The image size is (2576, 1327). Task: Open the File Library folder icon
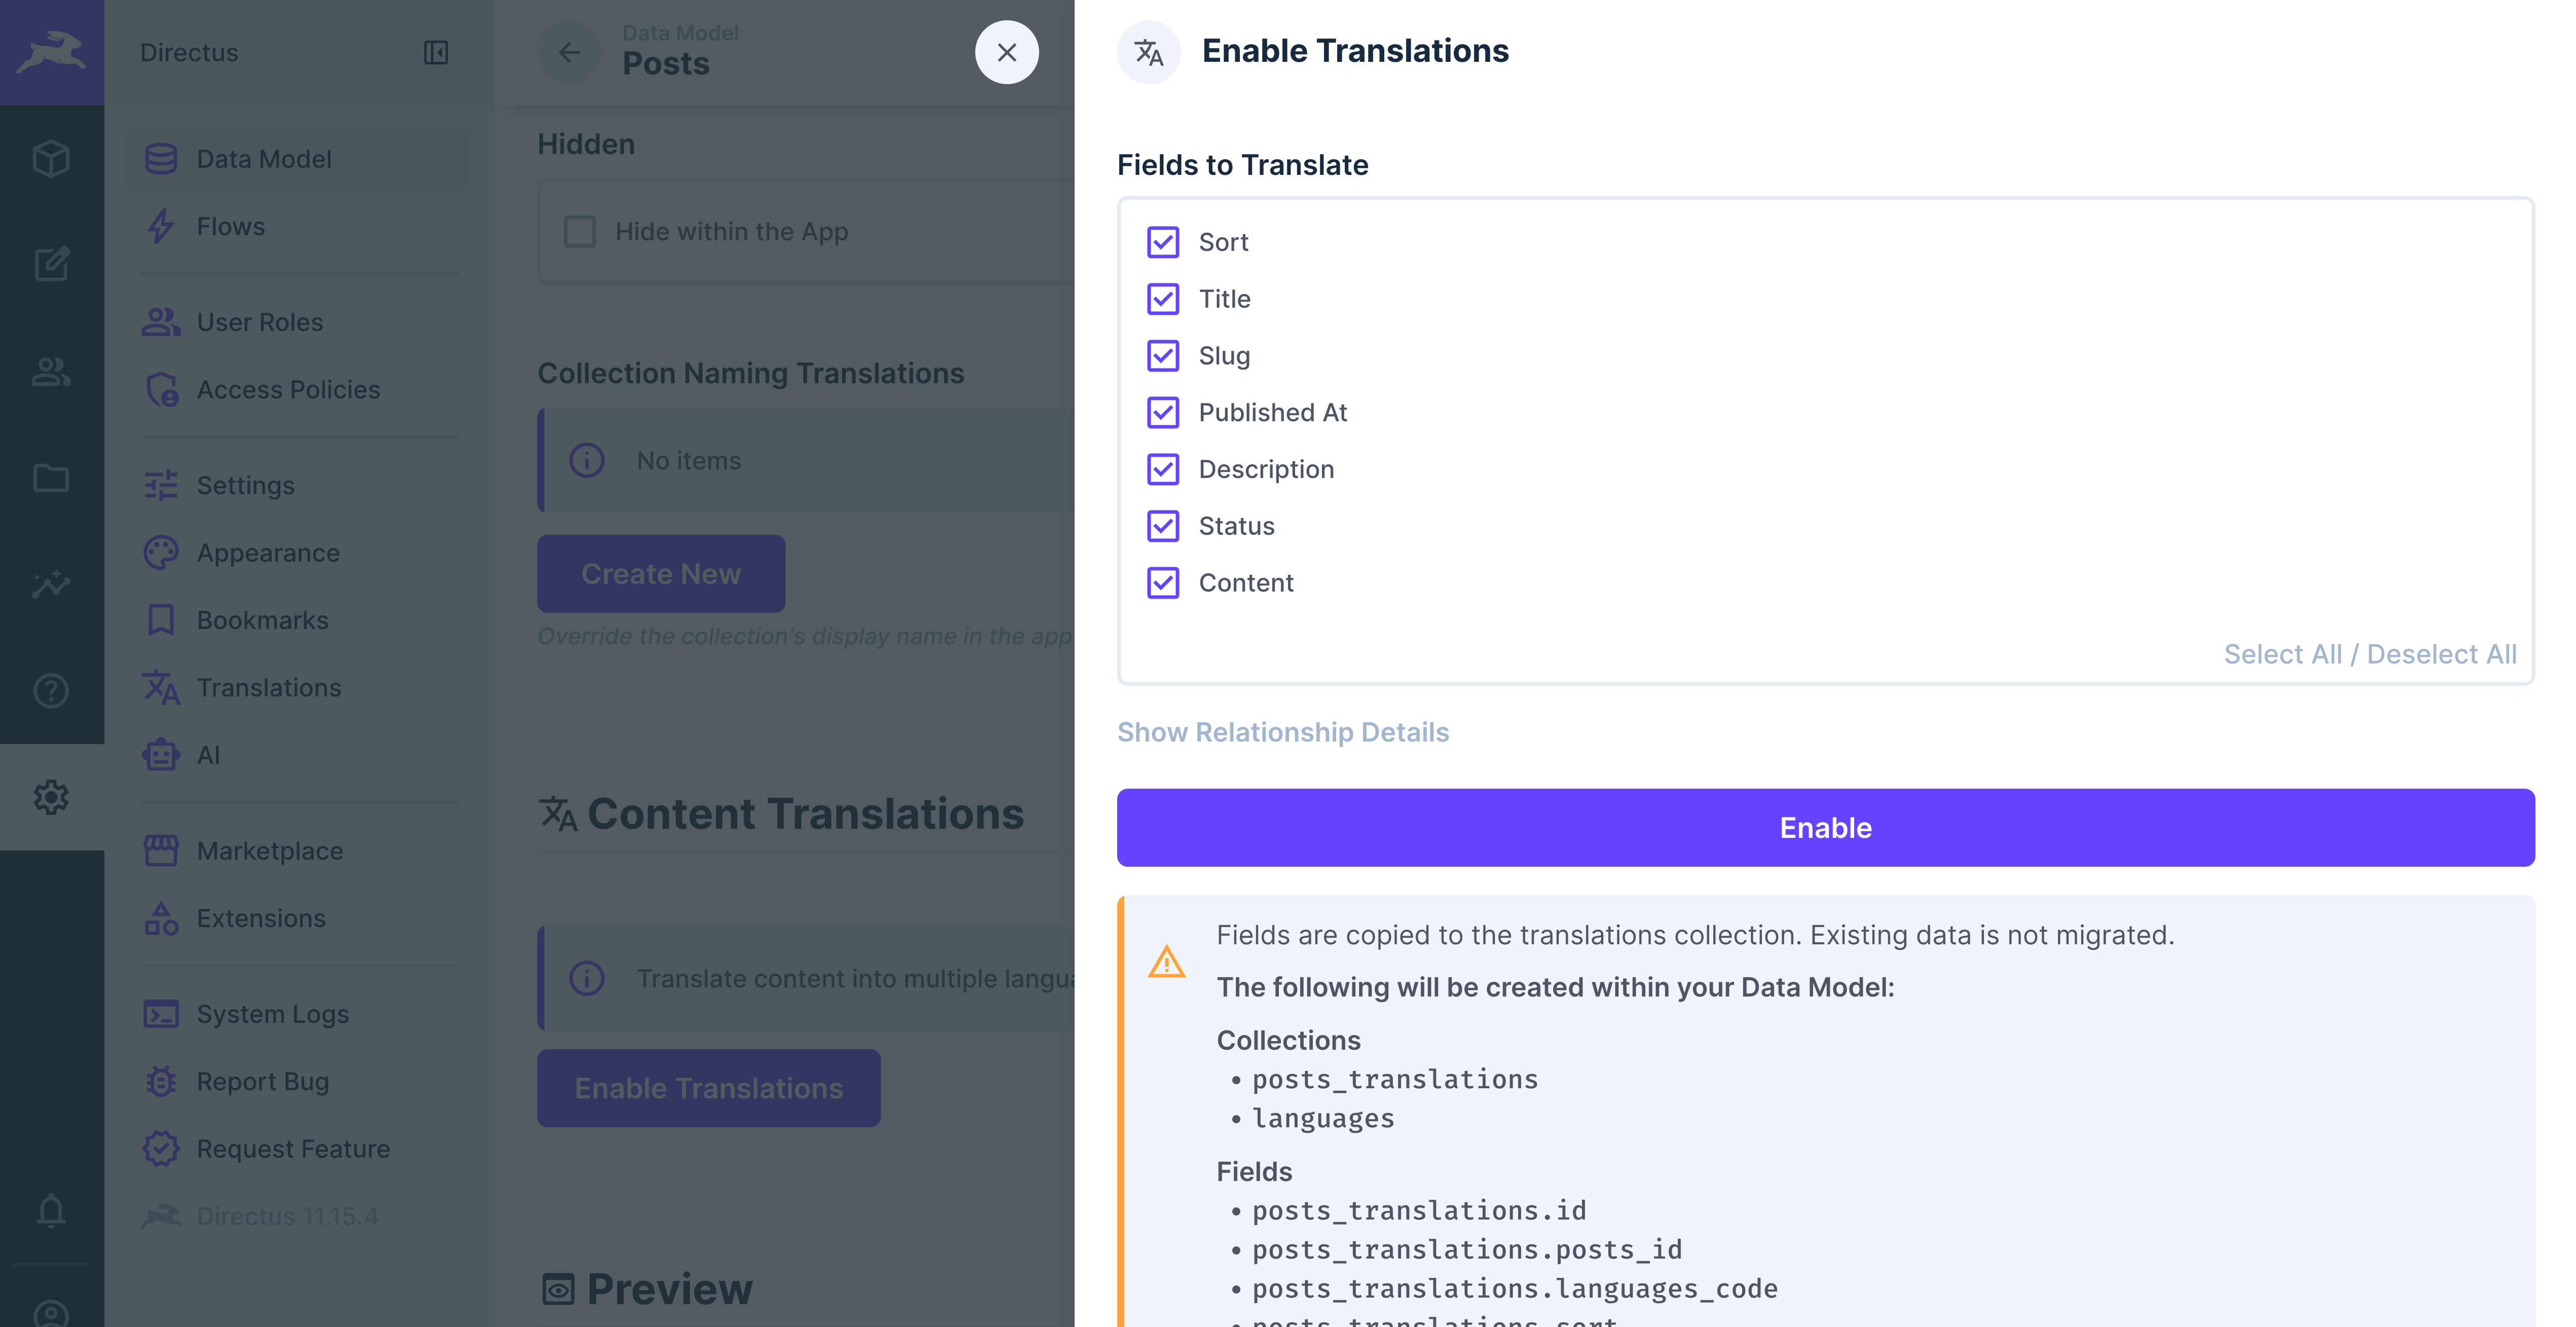(x=51, y=478)
